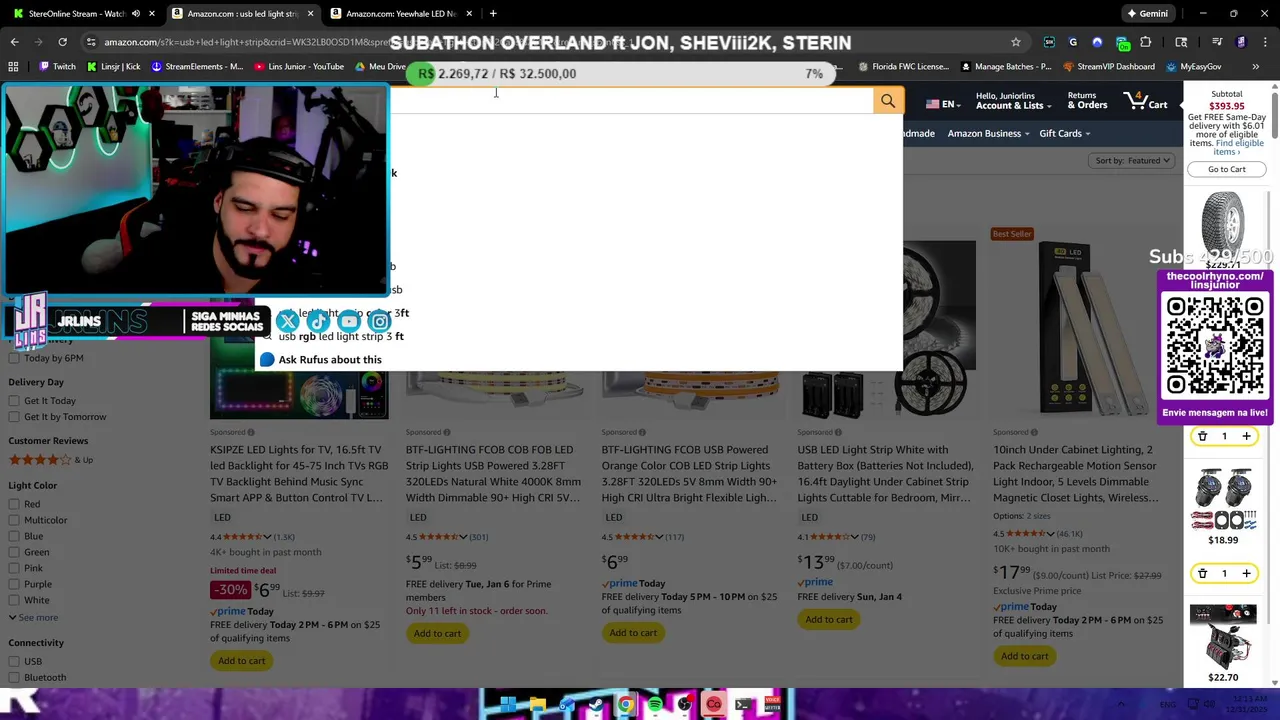Open the Chrome apps grid icon
The width and height of the screenshot is (1280, 720).
tap(13, 67)
